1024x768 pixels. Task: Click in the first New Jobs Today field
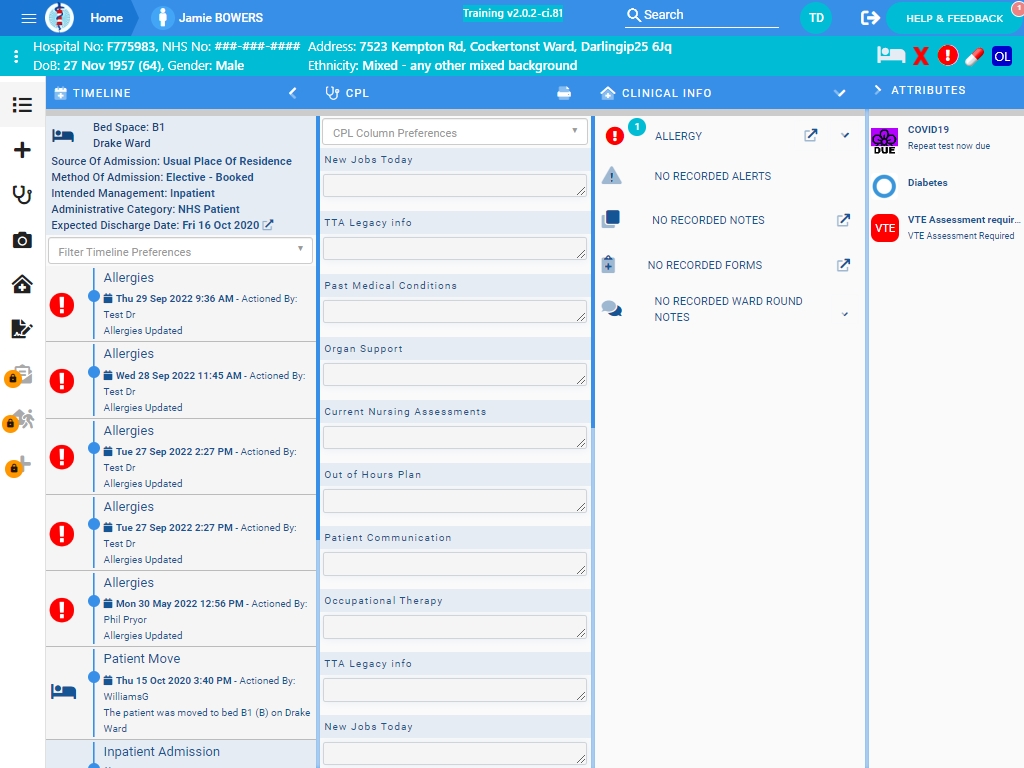click(x=455, y=185)
